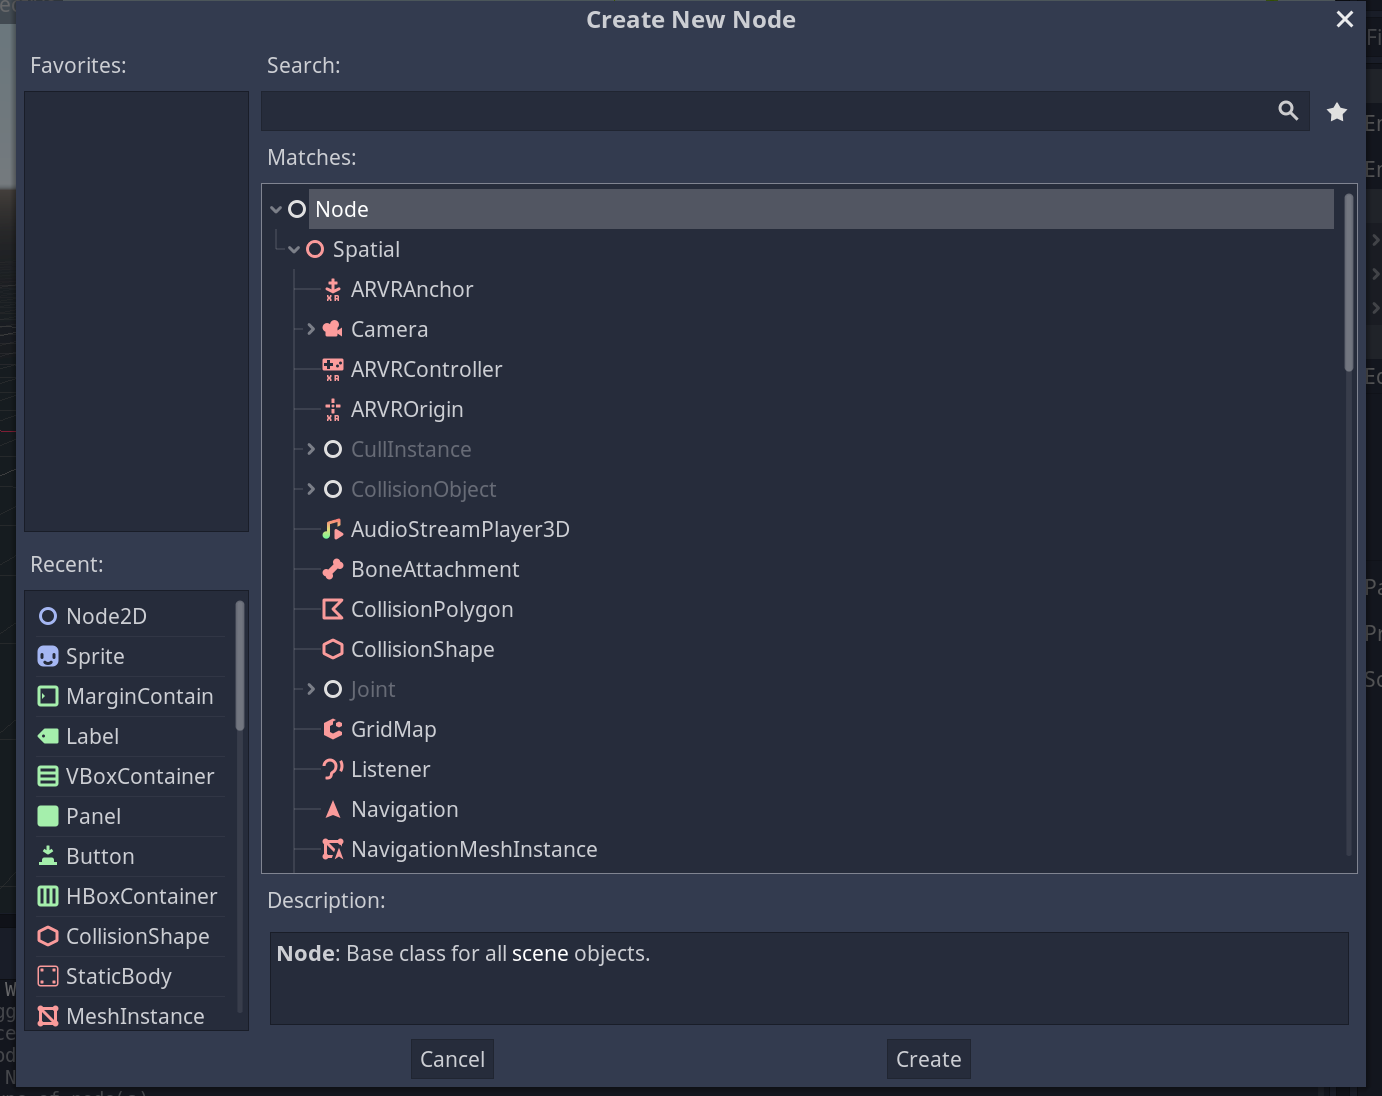Expand the CollisionObject branch
The height and width of the screenshot is (1096, 1382).
pyautogui.click(x=310, y=489)
